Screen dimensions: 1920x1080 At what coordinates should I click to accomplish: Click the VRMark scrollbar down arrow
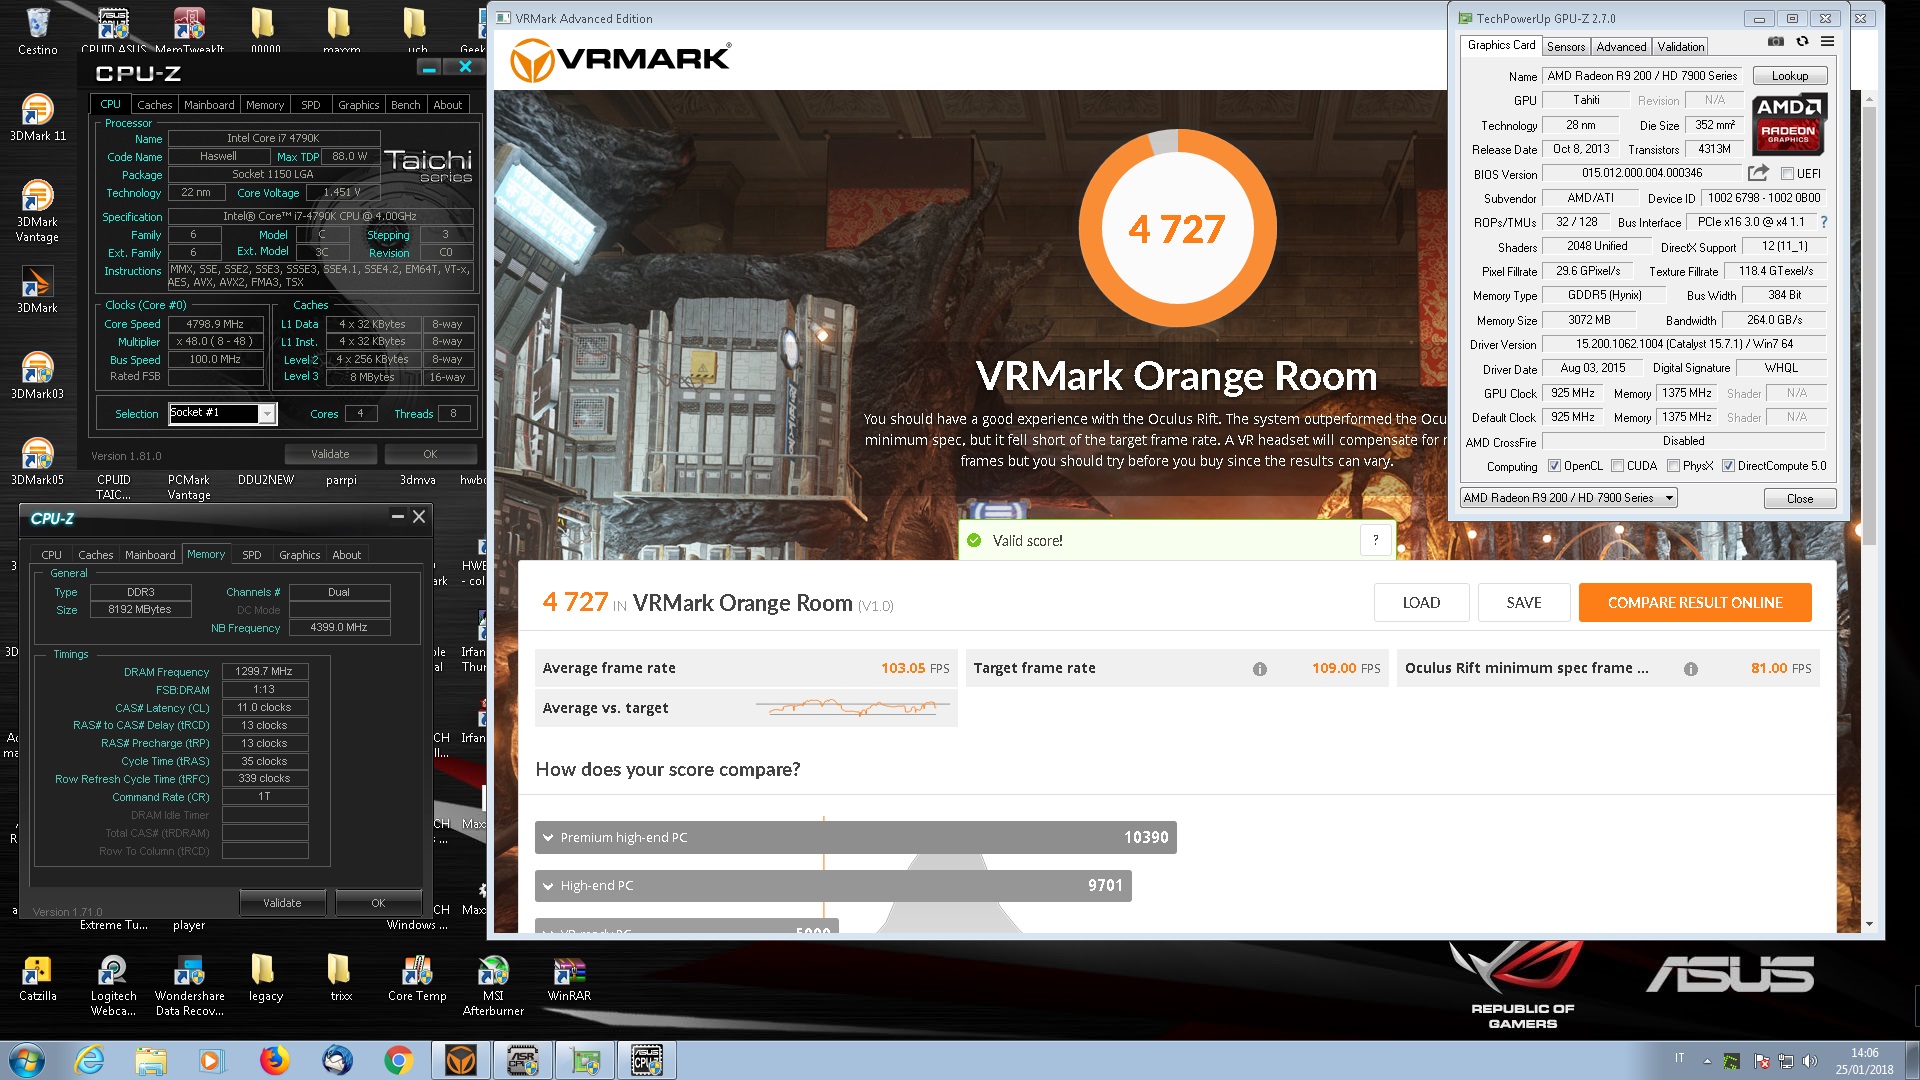1869,925
